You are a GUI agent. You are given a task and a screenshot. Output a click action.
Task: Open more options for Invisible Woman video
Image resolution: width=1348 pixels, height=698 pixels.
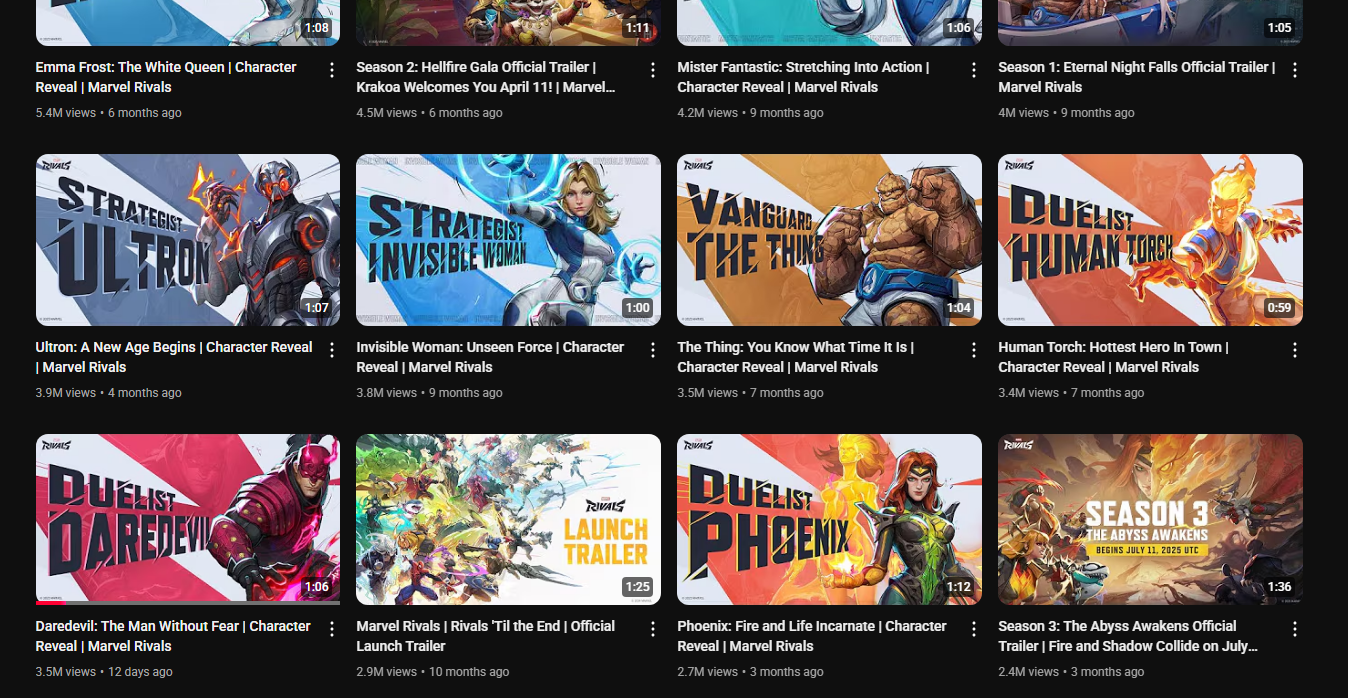653,350
